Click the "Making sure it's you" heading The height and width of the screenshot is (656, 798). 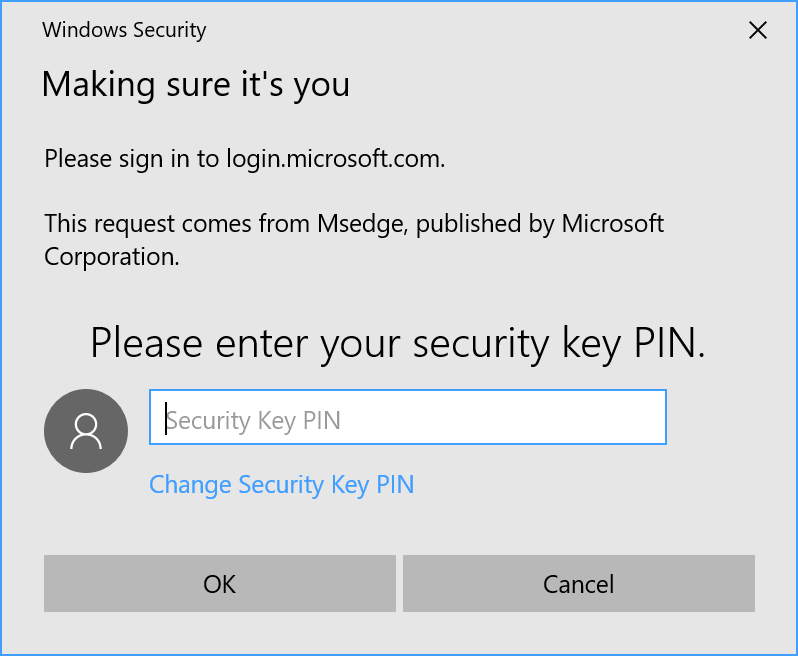pyautogui.click(x=195, y=84)
